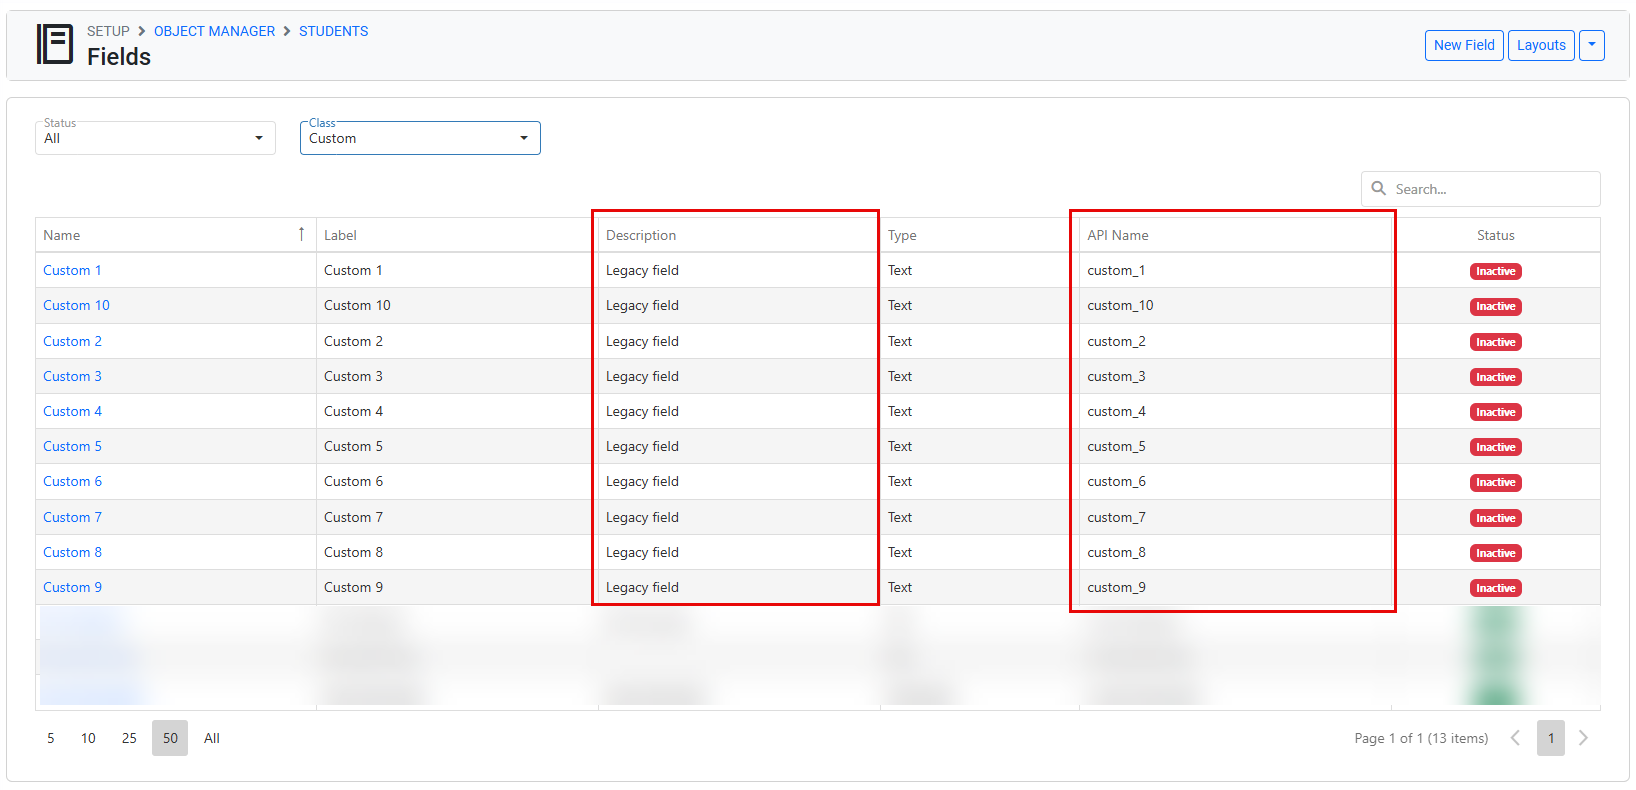Go to next page arrow

point(1583,738)
